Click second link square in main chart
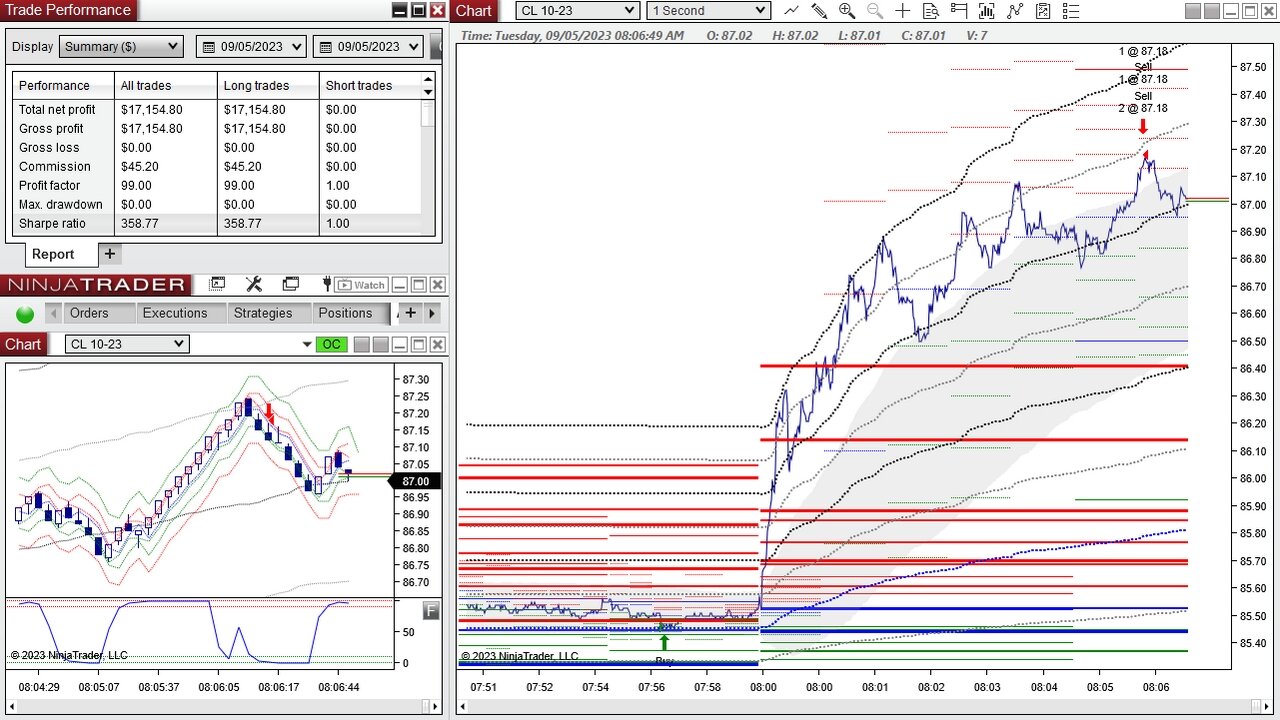The image size is (1280, 720). point(1214,11)
